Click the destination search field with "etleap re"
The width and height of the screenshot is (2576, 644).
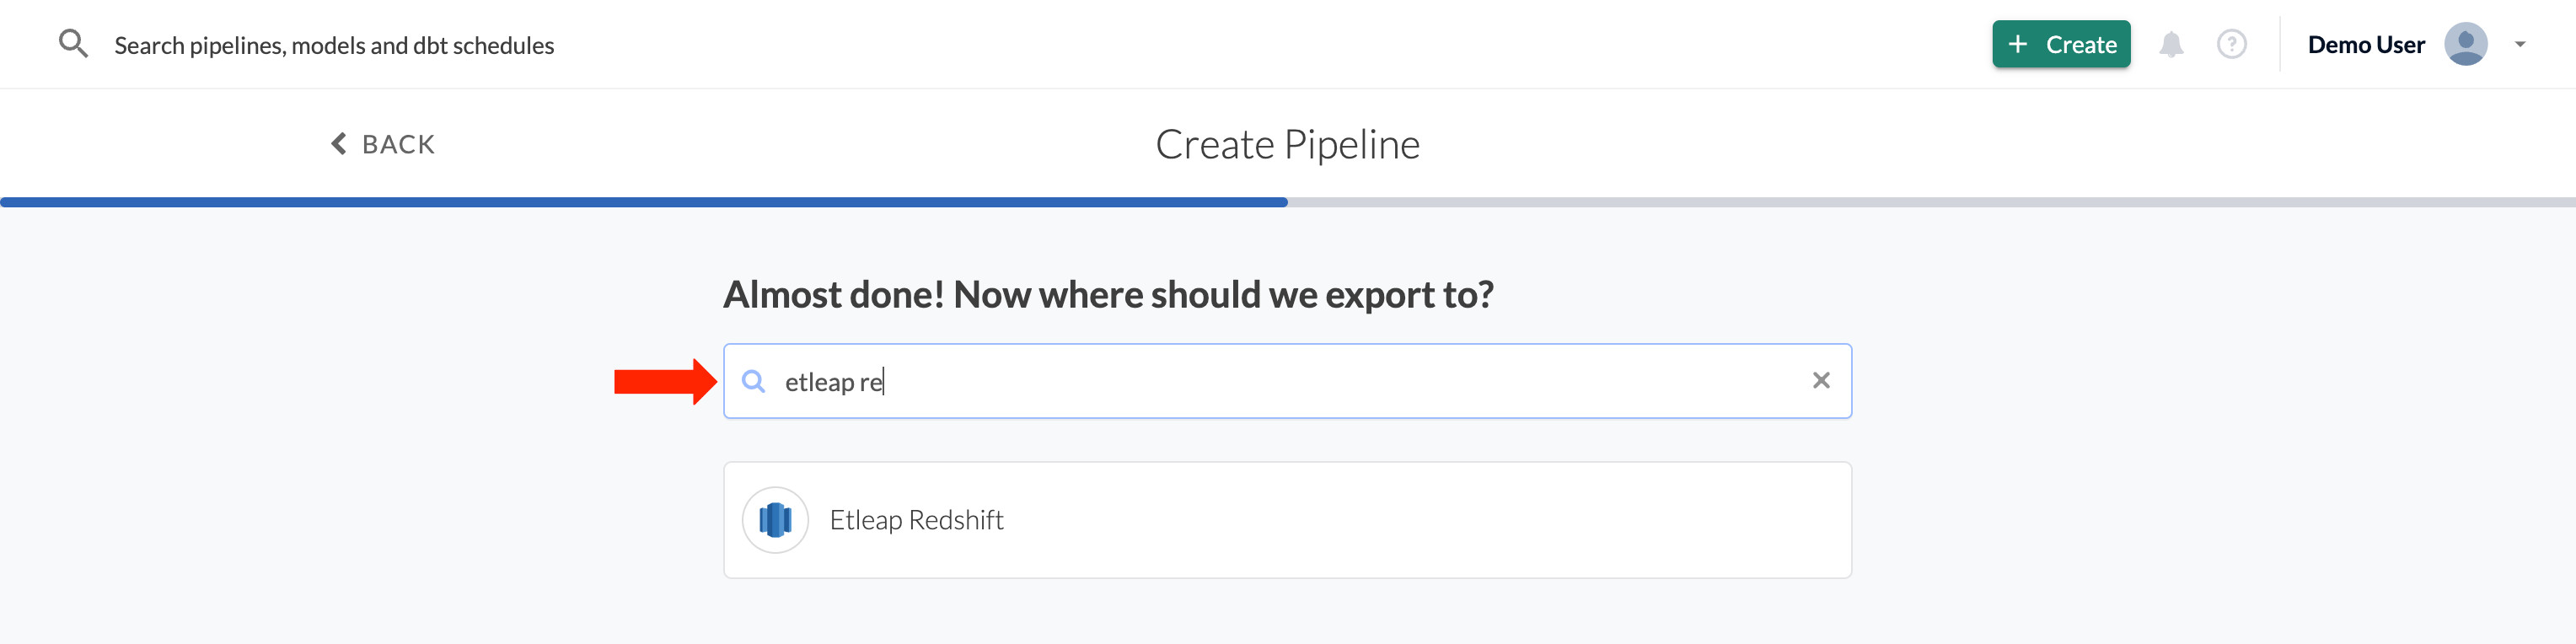click(x=1280, y=381)
